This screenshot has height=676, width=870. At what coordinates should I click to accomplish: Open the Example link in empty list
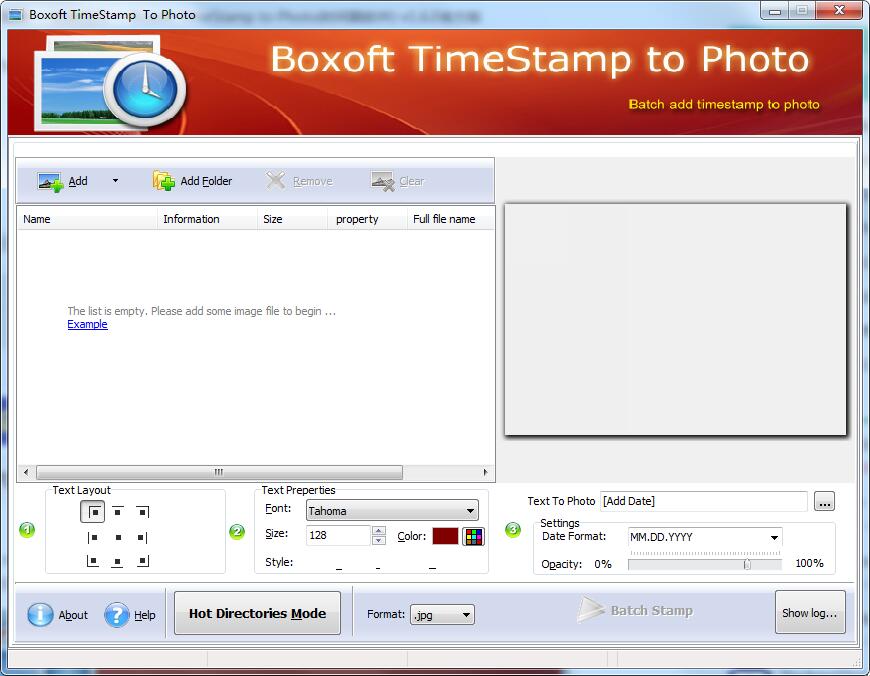coord(87,325)
